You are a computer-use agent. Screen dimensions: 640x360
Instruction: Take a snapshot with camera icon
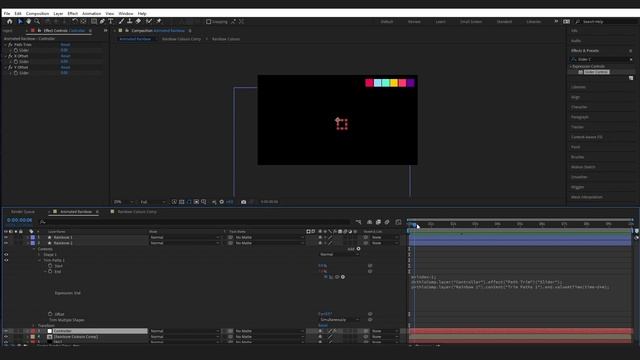tap(243, 202)
